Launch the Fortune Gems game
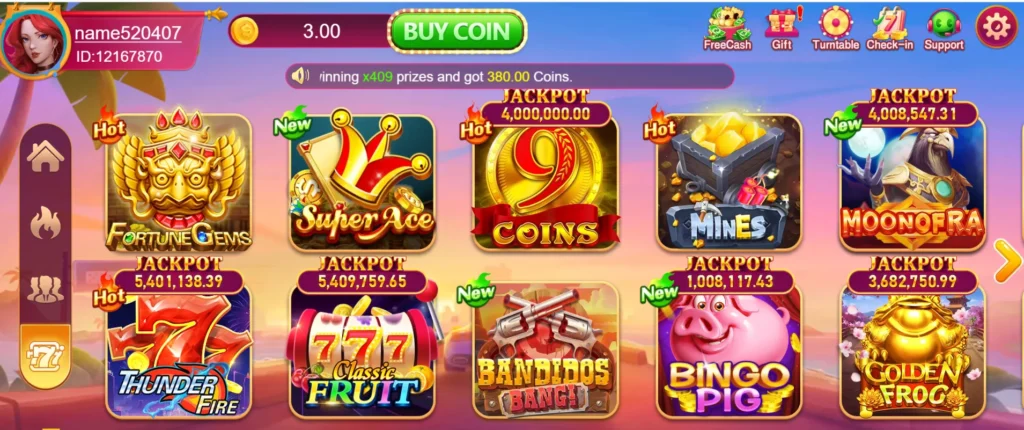The width and height of the screenshot is (1024, 430). click(x=178, y=182)
